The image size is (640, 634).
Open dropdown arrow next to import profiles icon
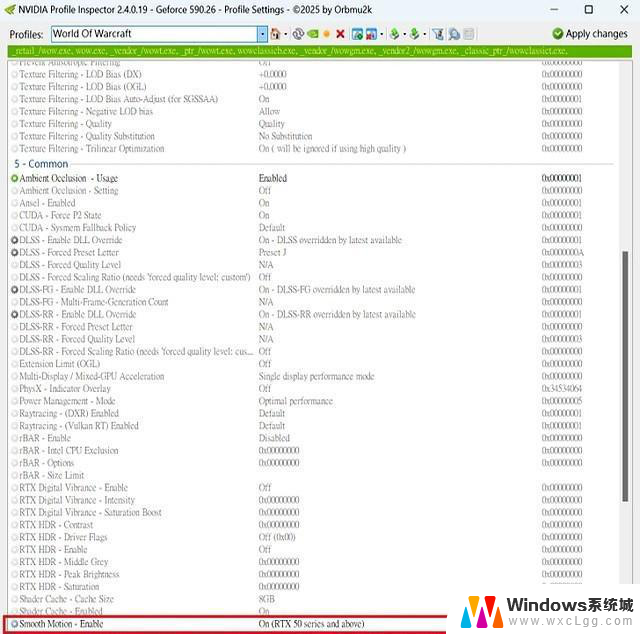click(x=424, y=34)
